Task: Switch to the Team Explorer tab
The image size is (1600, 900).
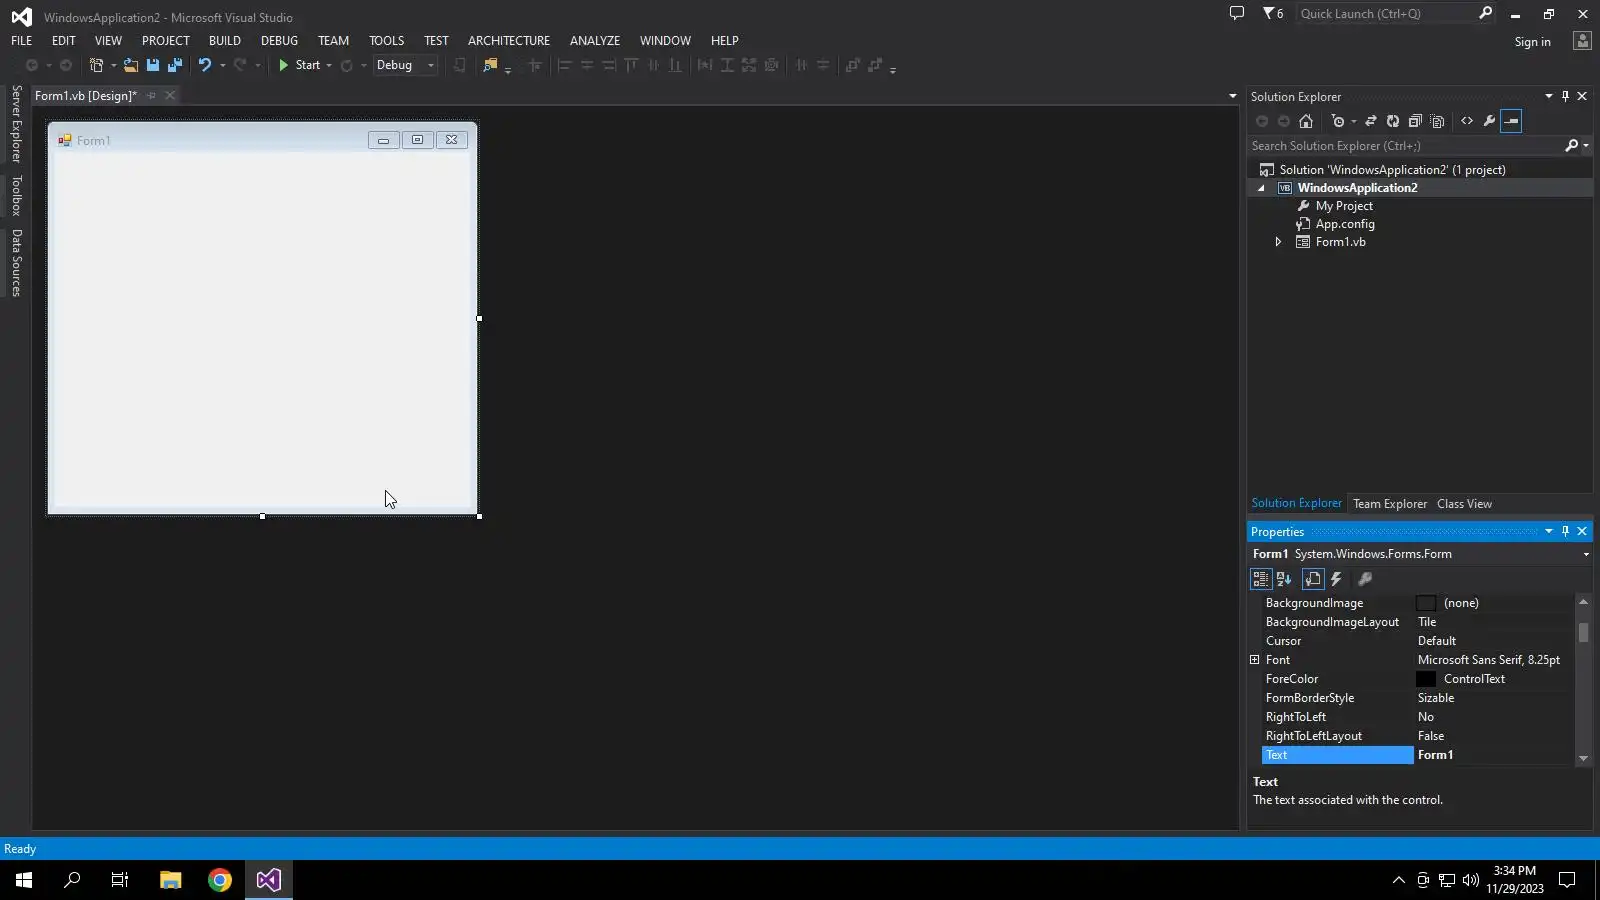Action: [1390, 504]
